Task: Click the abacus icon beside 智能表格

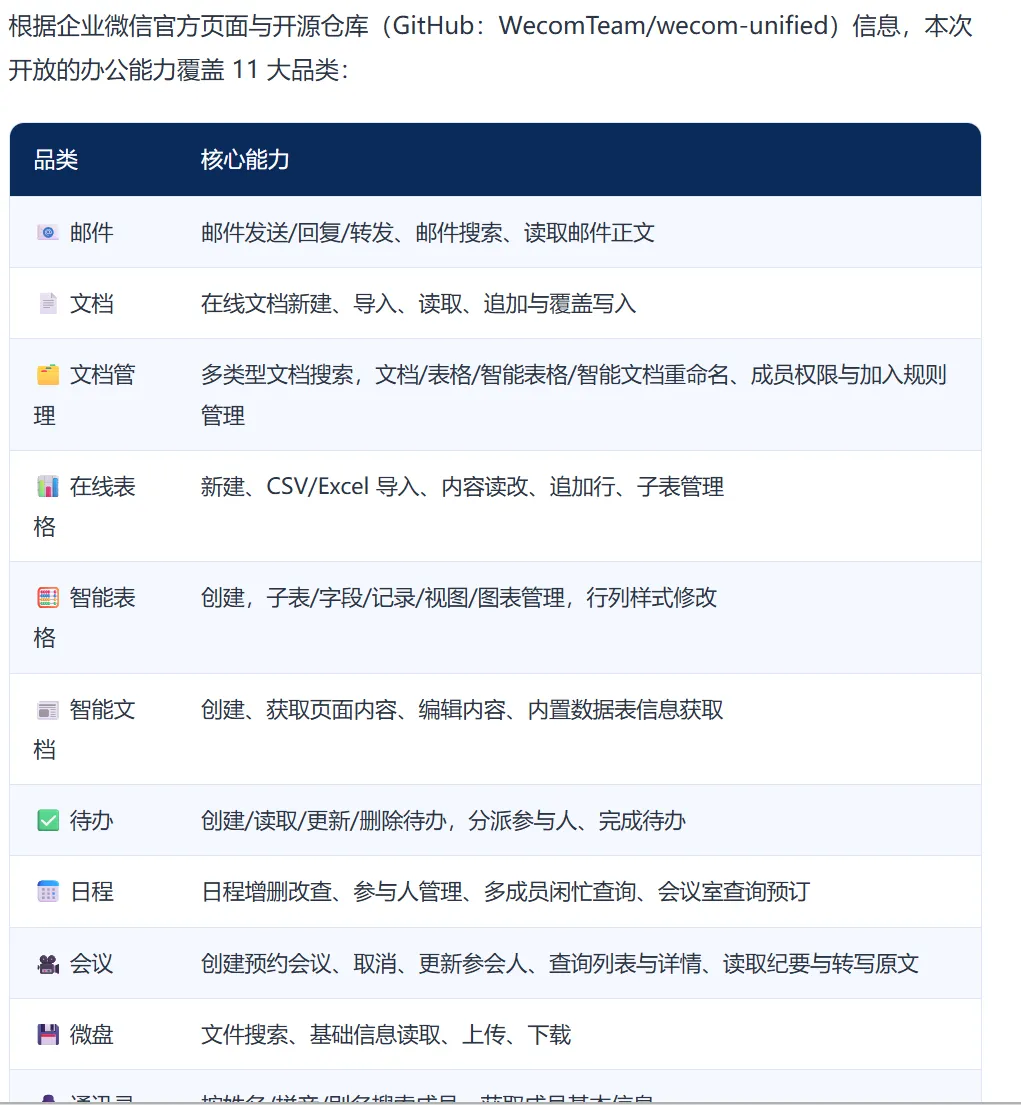Action: tap(48, 598)
